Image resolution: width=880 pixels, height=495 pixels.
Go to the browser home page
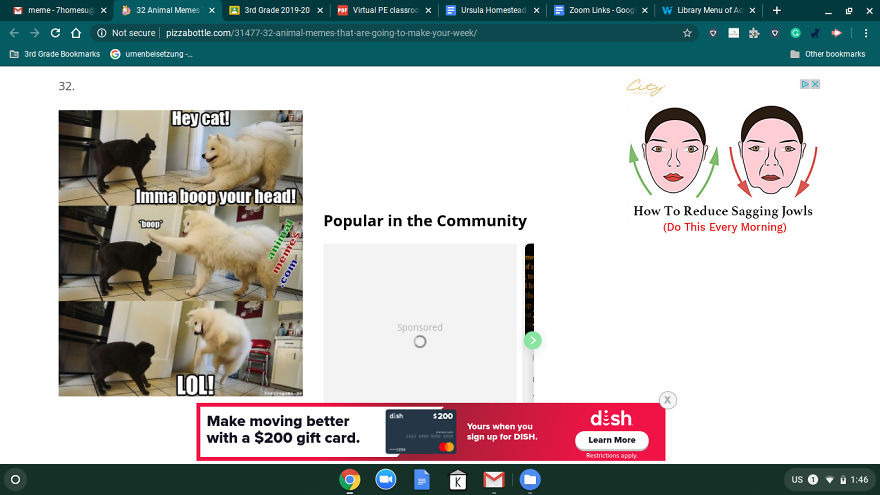pyautogui.click(x=76, y=33)
